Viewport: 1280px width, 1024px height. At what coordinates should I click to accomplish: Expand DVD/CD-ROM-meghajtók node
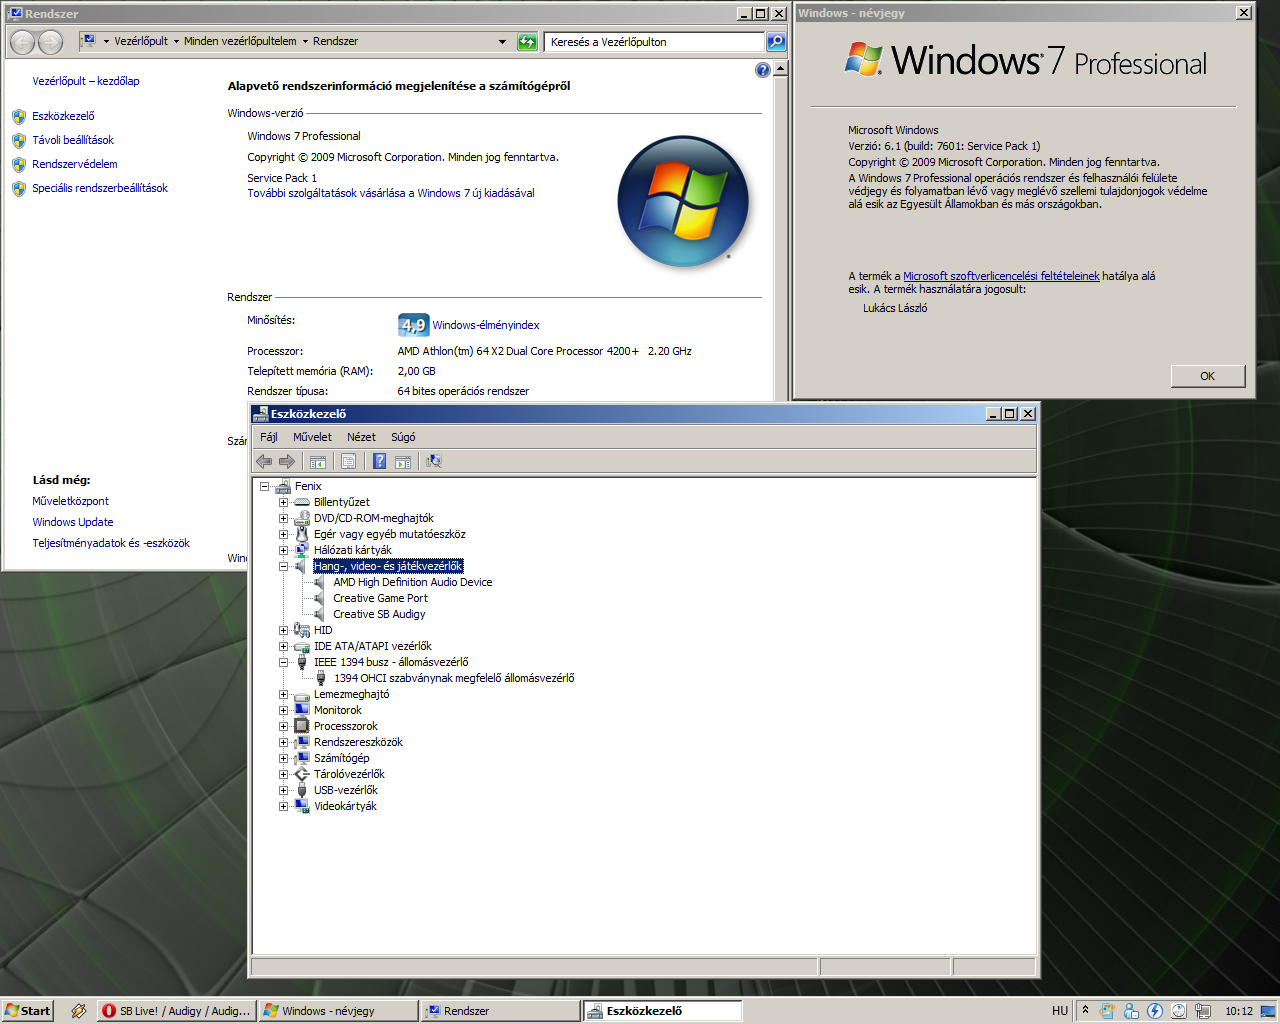[x=283, y=518]
